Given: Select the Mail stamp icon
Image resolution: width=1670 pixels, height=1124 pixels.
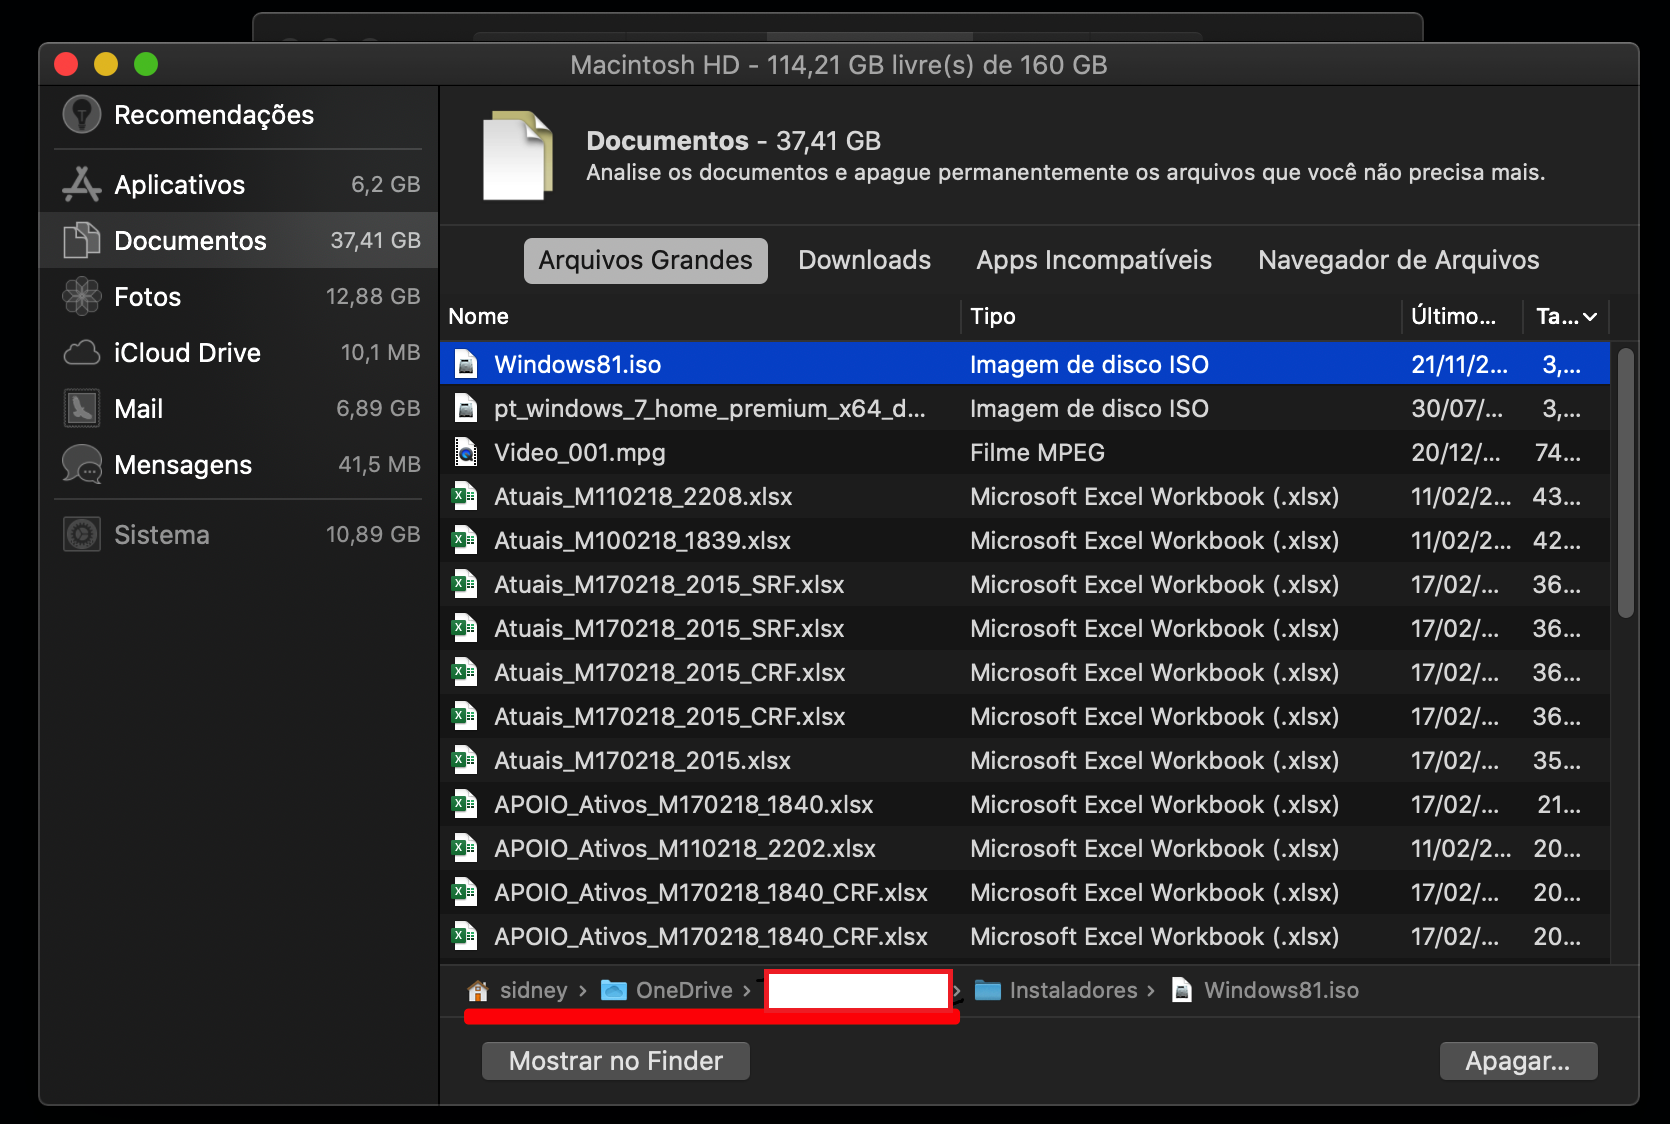Looking at the screenshot, I should 82,408.
